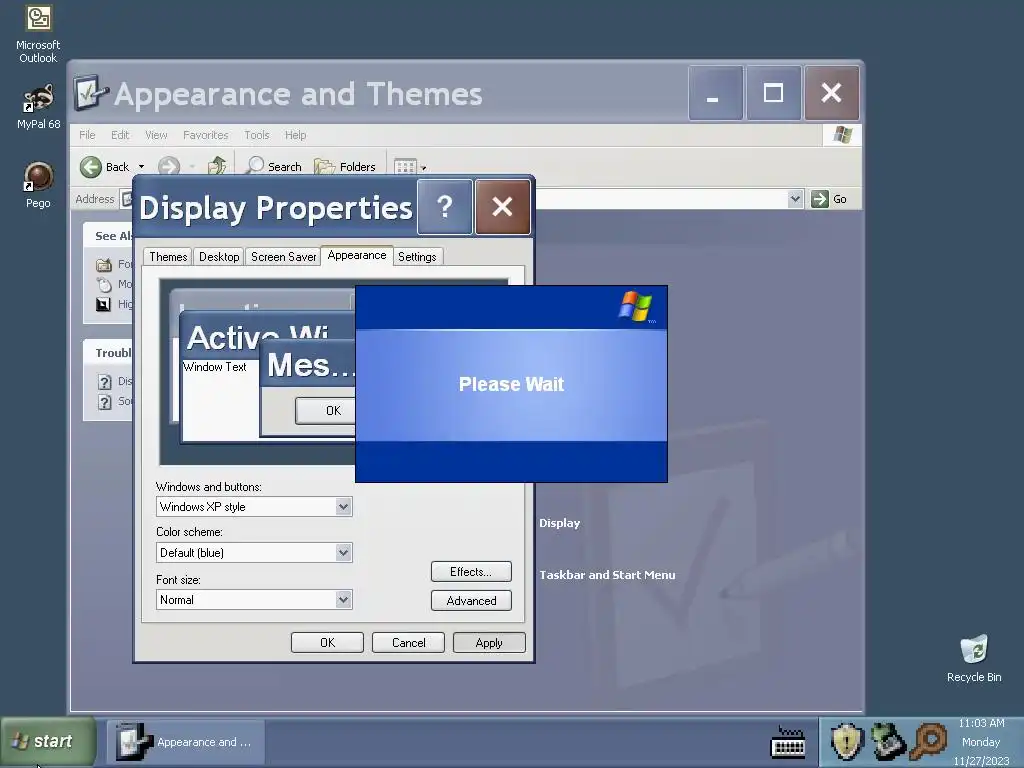1024x768 pixels.
Task: Open the View menu
Action: [x=156, y=135]
